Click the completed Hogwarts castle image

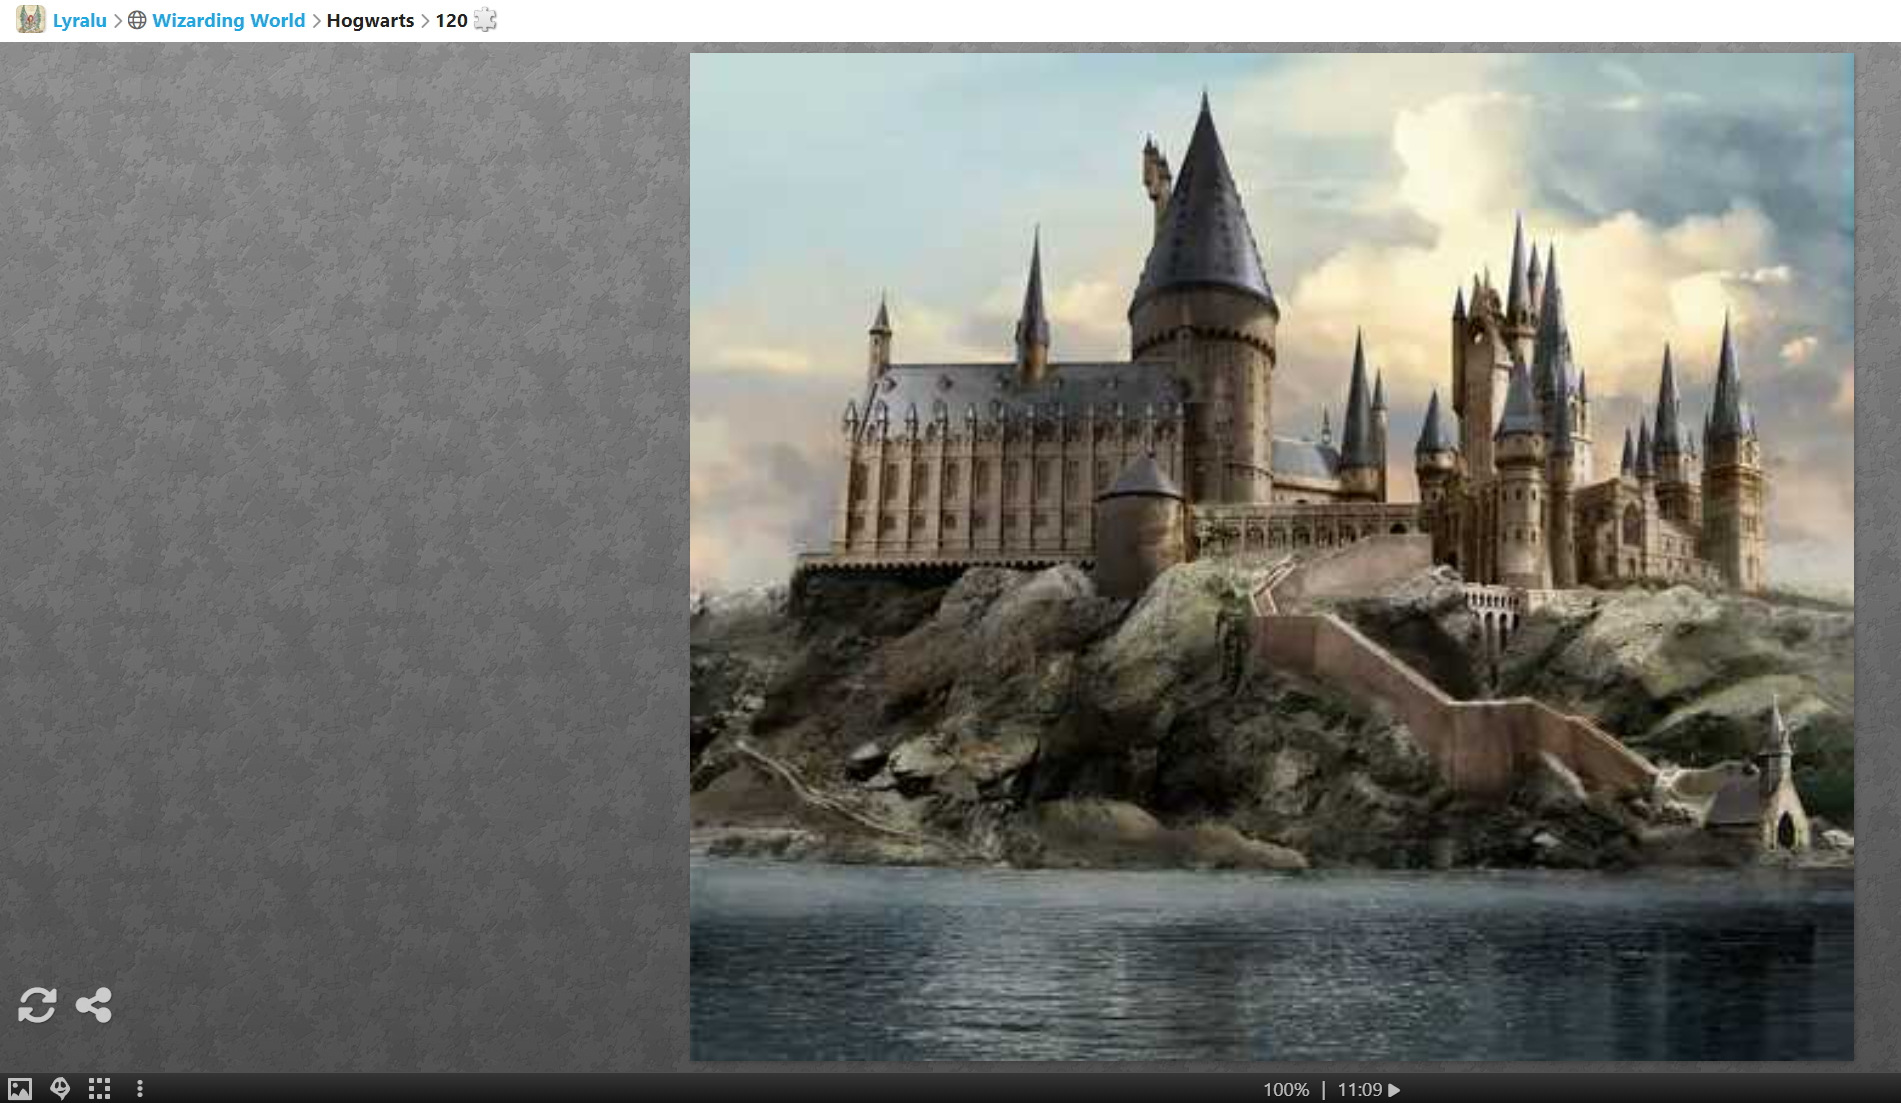click(1271, 556)
